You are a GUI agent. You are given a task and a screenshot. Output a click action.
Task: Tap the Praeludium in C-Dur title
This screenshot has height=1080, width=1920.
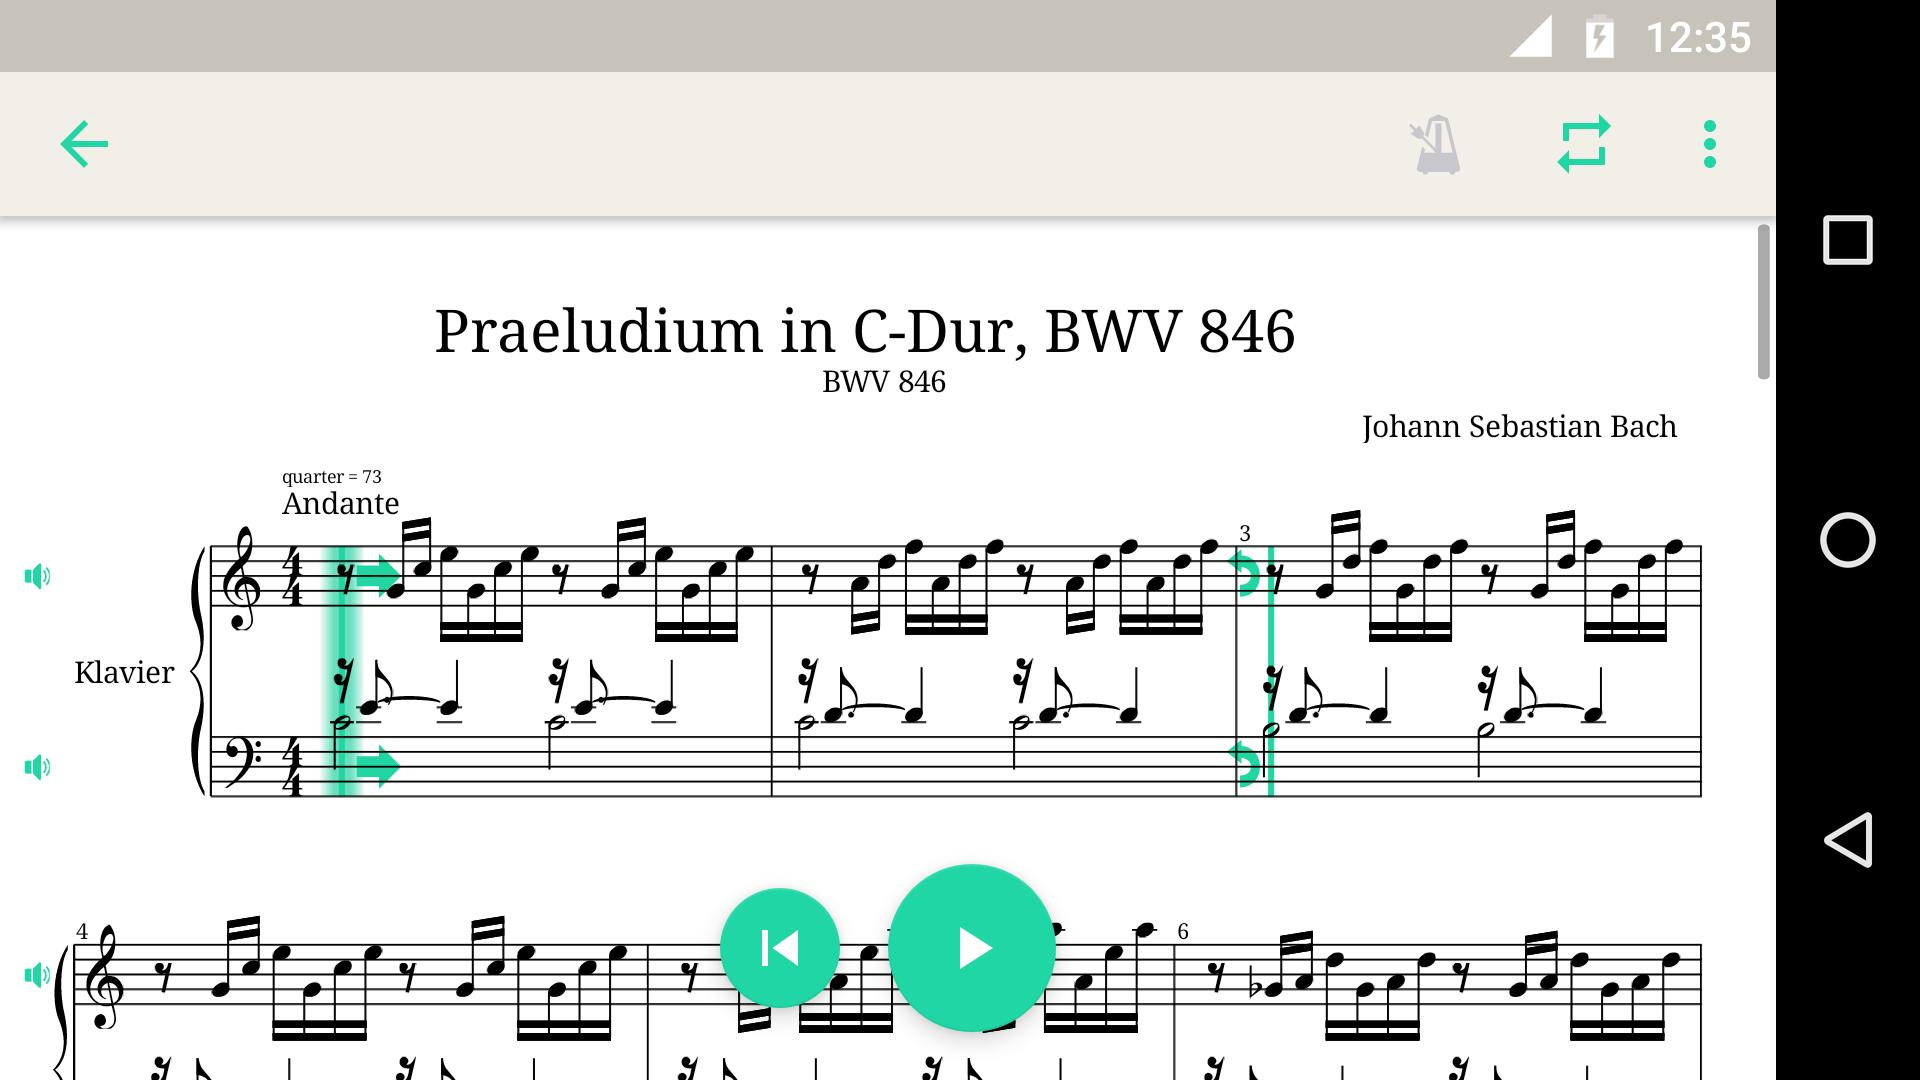(x=865, y=331)
